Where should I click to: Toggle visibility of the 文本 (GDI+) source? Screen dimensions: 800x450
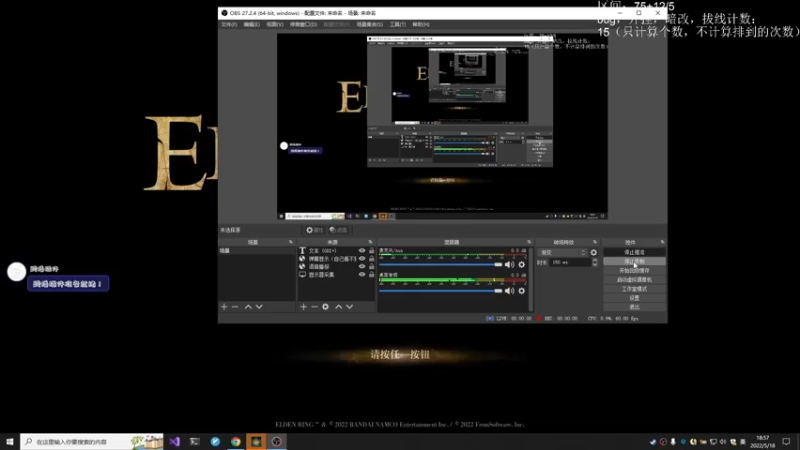click(362, 251)
